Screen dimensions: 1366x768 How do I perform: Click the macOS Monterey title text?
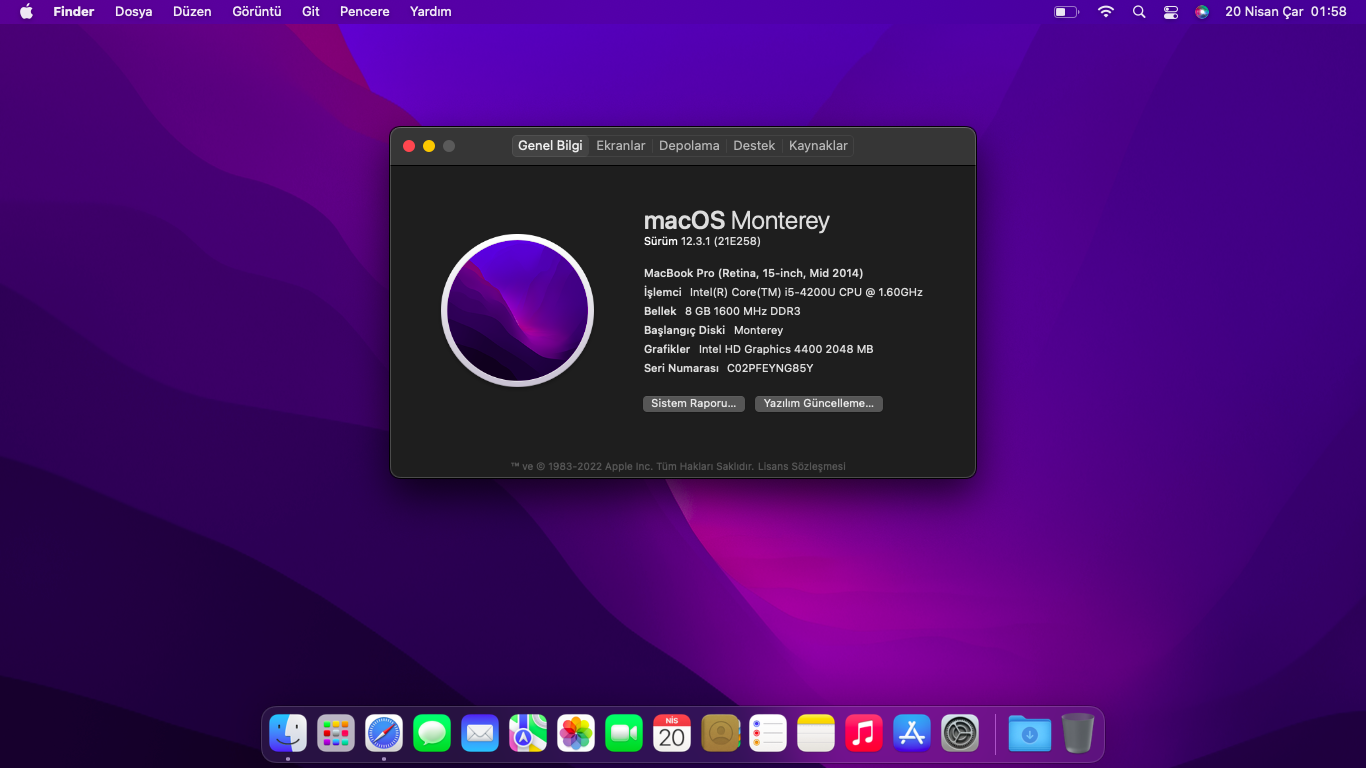point(737,221)
